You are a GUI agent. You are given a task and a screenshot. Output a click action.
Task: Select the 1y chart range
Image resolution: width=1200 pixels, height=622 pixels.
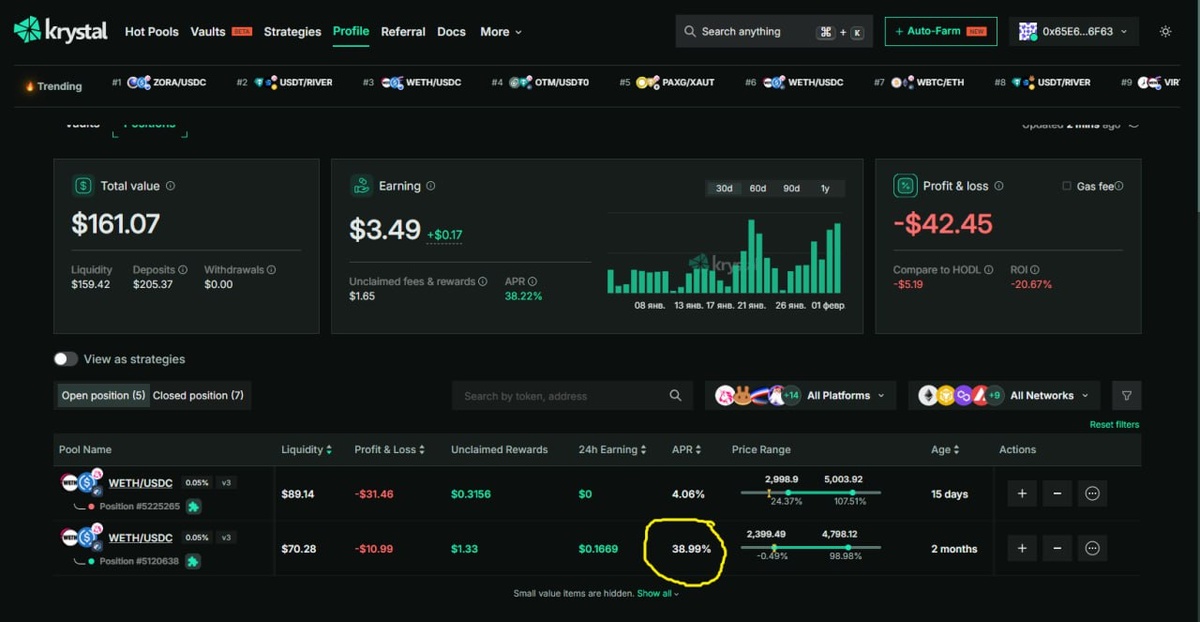coord(825,188)
